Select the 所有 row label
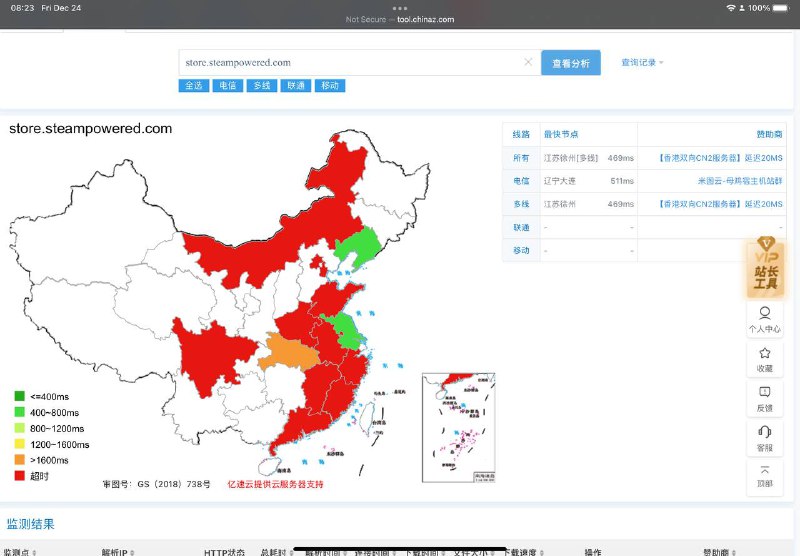 [x=521, y=158]
